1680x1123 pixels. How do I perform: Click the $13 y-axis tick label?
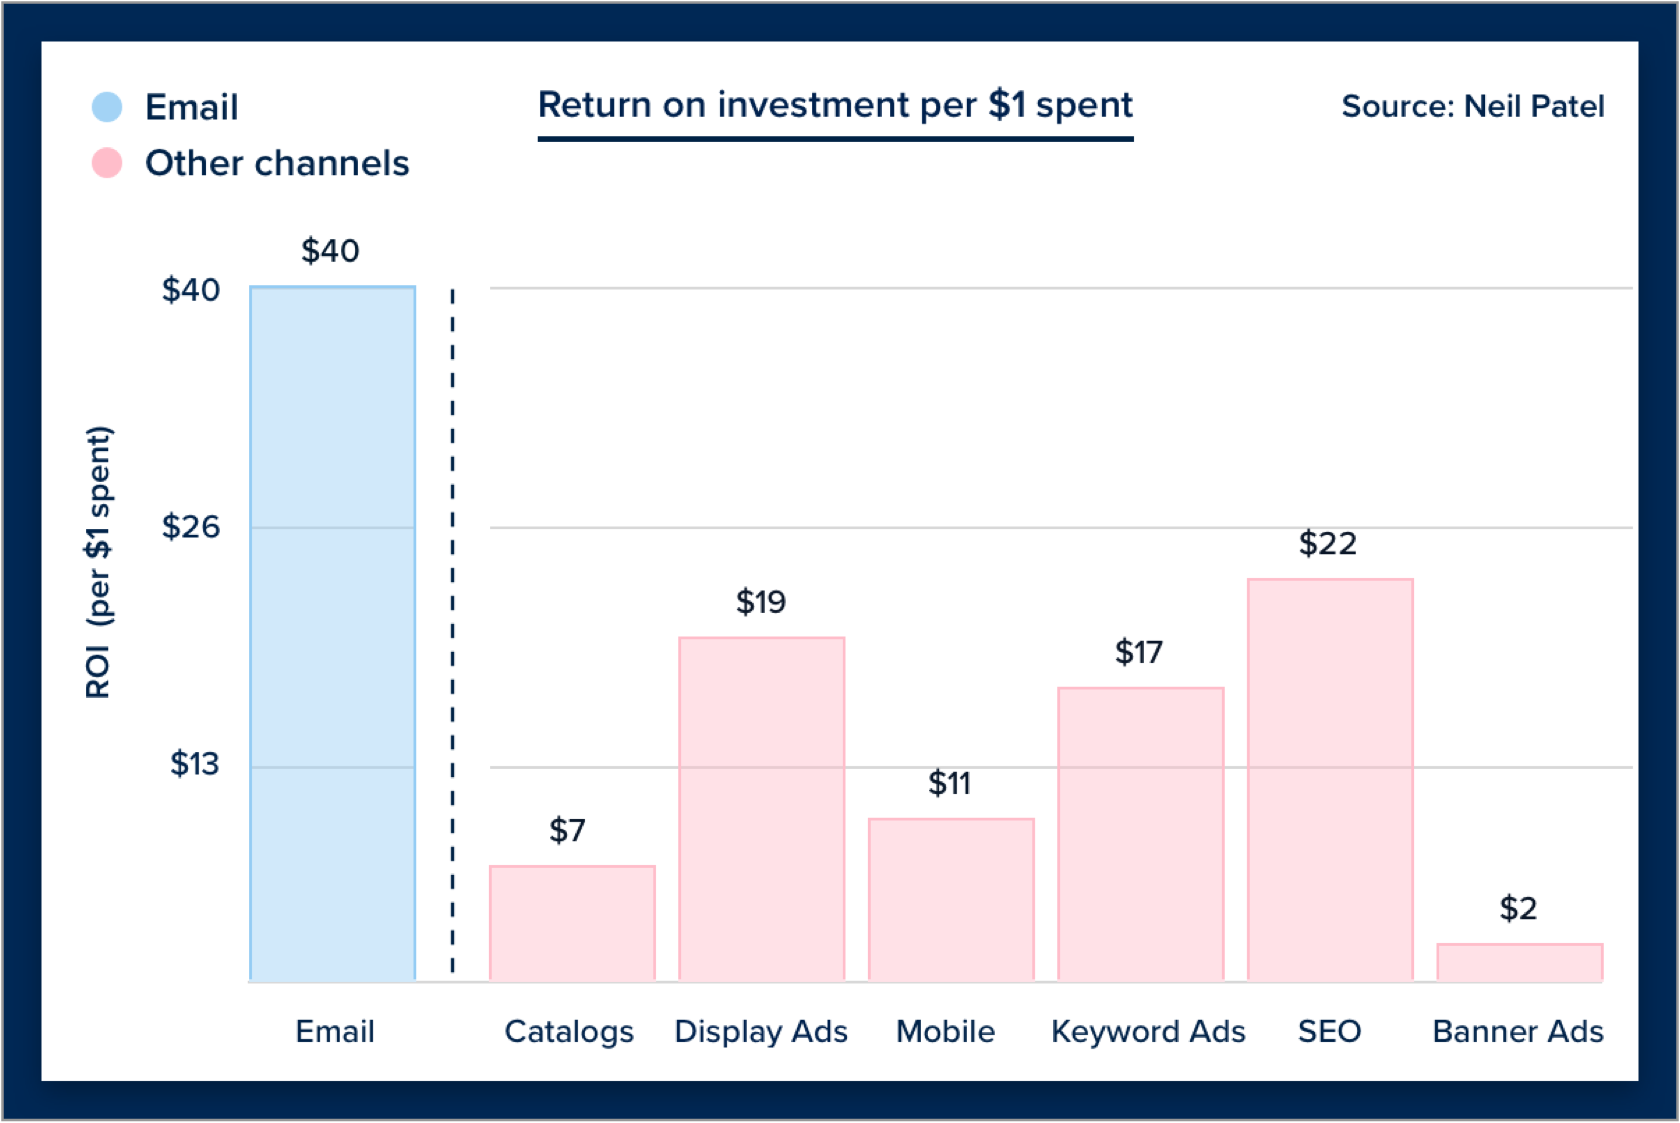pyautogui.click(x=194, y=764)
